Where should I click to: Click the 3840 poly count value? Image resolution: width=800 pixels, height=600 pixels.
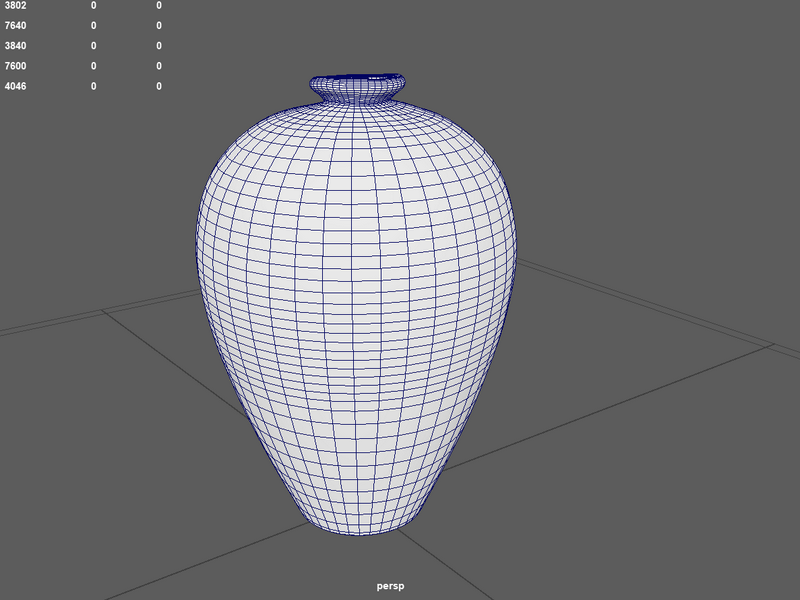(x=15, y=46)
